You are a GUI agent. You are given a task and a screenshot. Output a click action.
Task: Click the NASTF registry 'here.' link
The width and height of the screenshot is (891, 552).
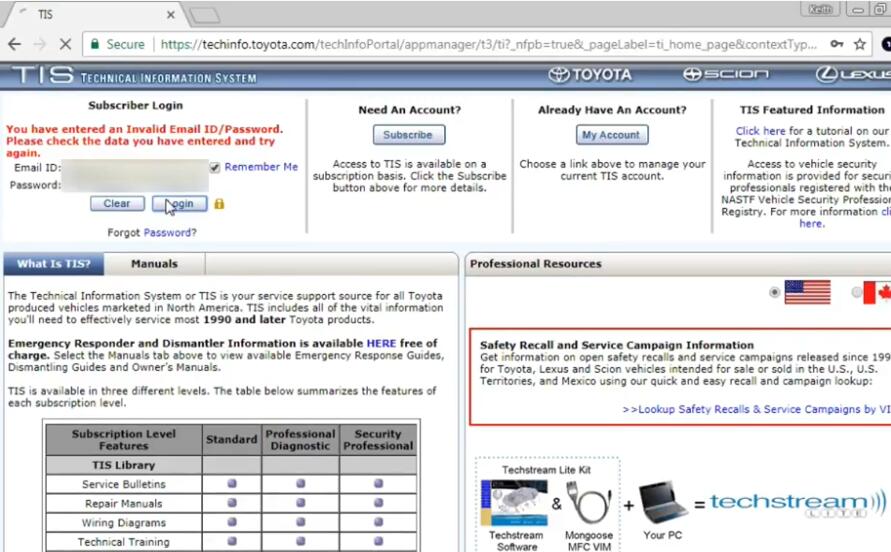(x=811, y=223)
